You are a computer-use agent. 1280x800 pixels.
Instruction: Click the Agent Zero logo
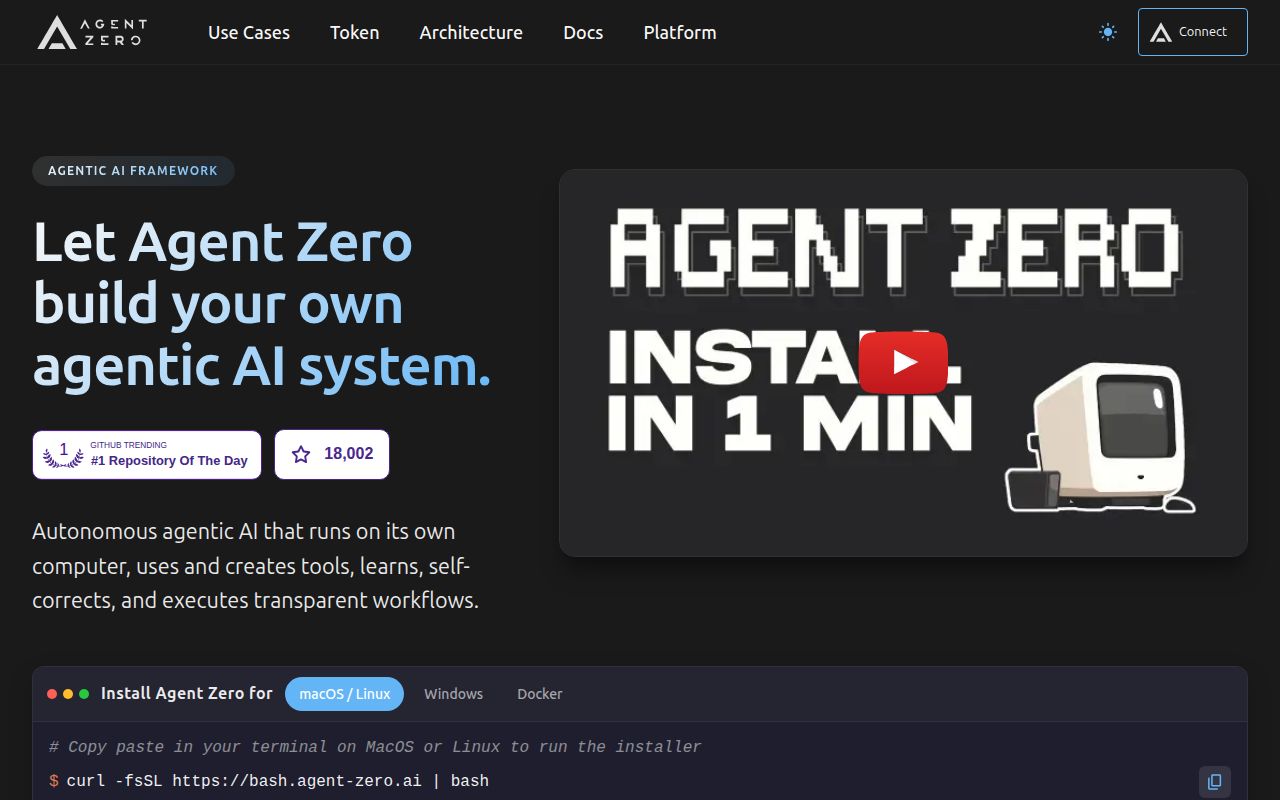pyautogui.click(x=92, y=32)
